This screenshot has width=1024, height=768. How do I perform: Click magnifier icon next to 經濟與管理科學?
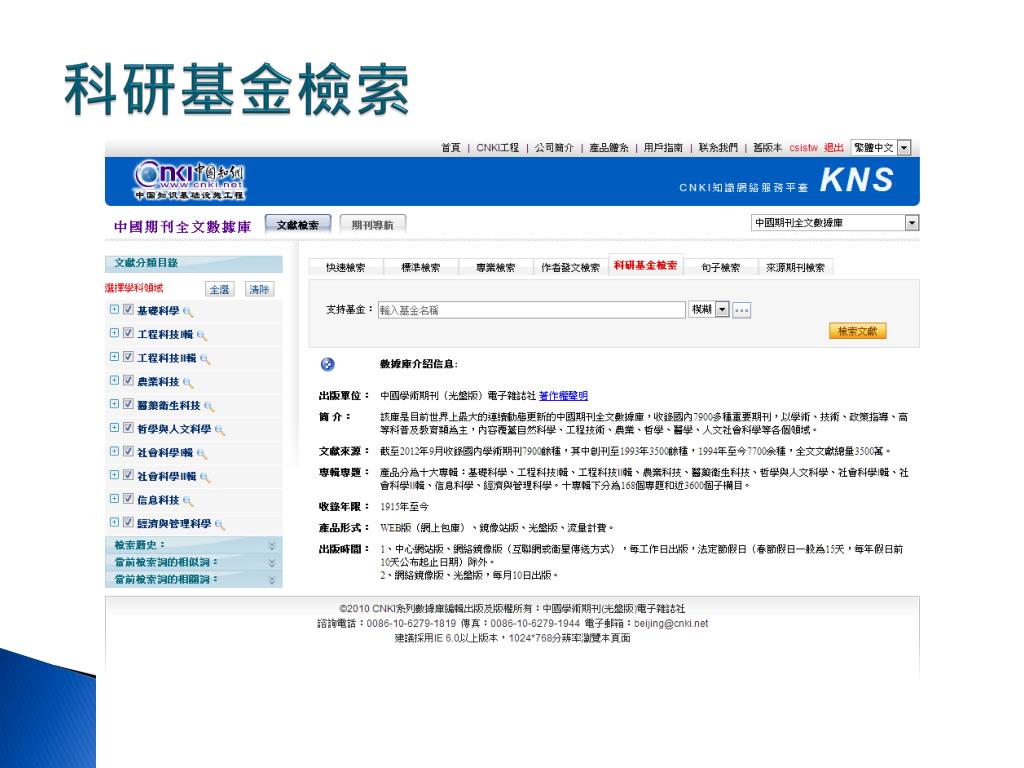[x=219, y=524]
